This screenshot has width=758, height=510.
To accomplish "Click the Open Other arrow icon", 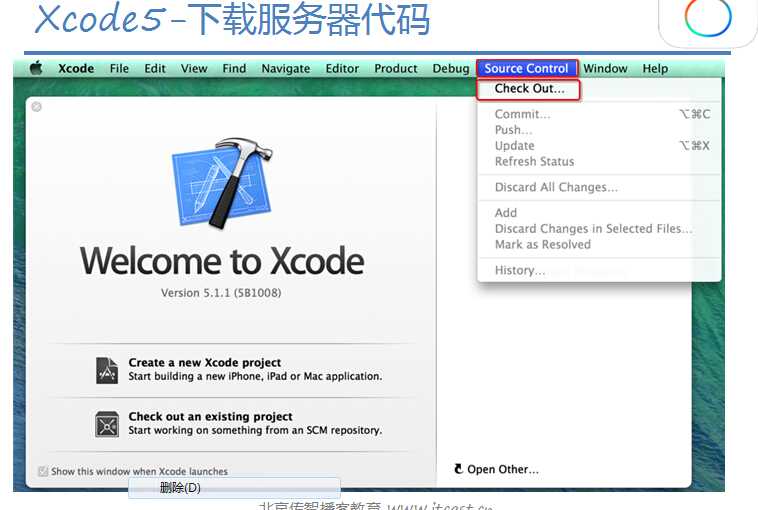I will tap(458, 468).
